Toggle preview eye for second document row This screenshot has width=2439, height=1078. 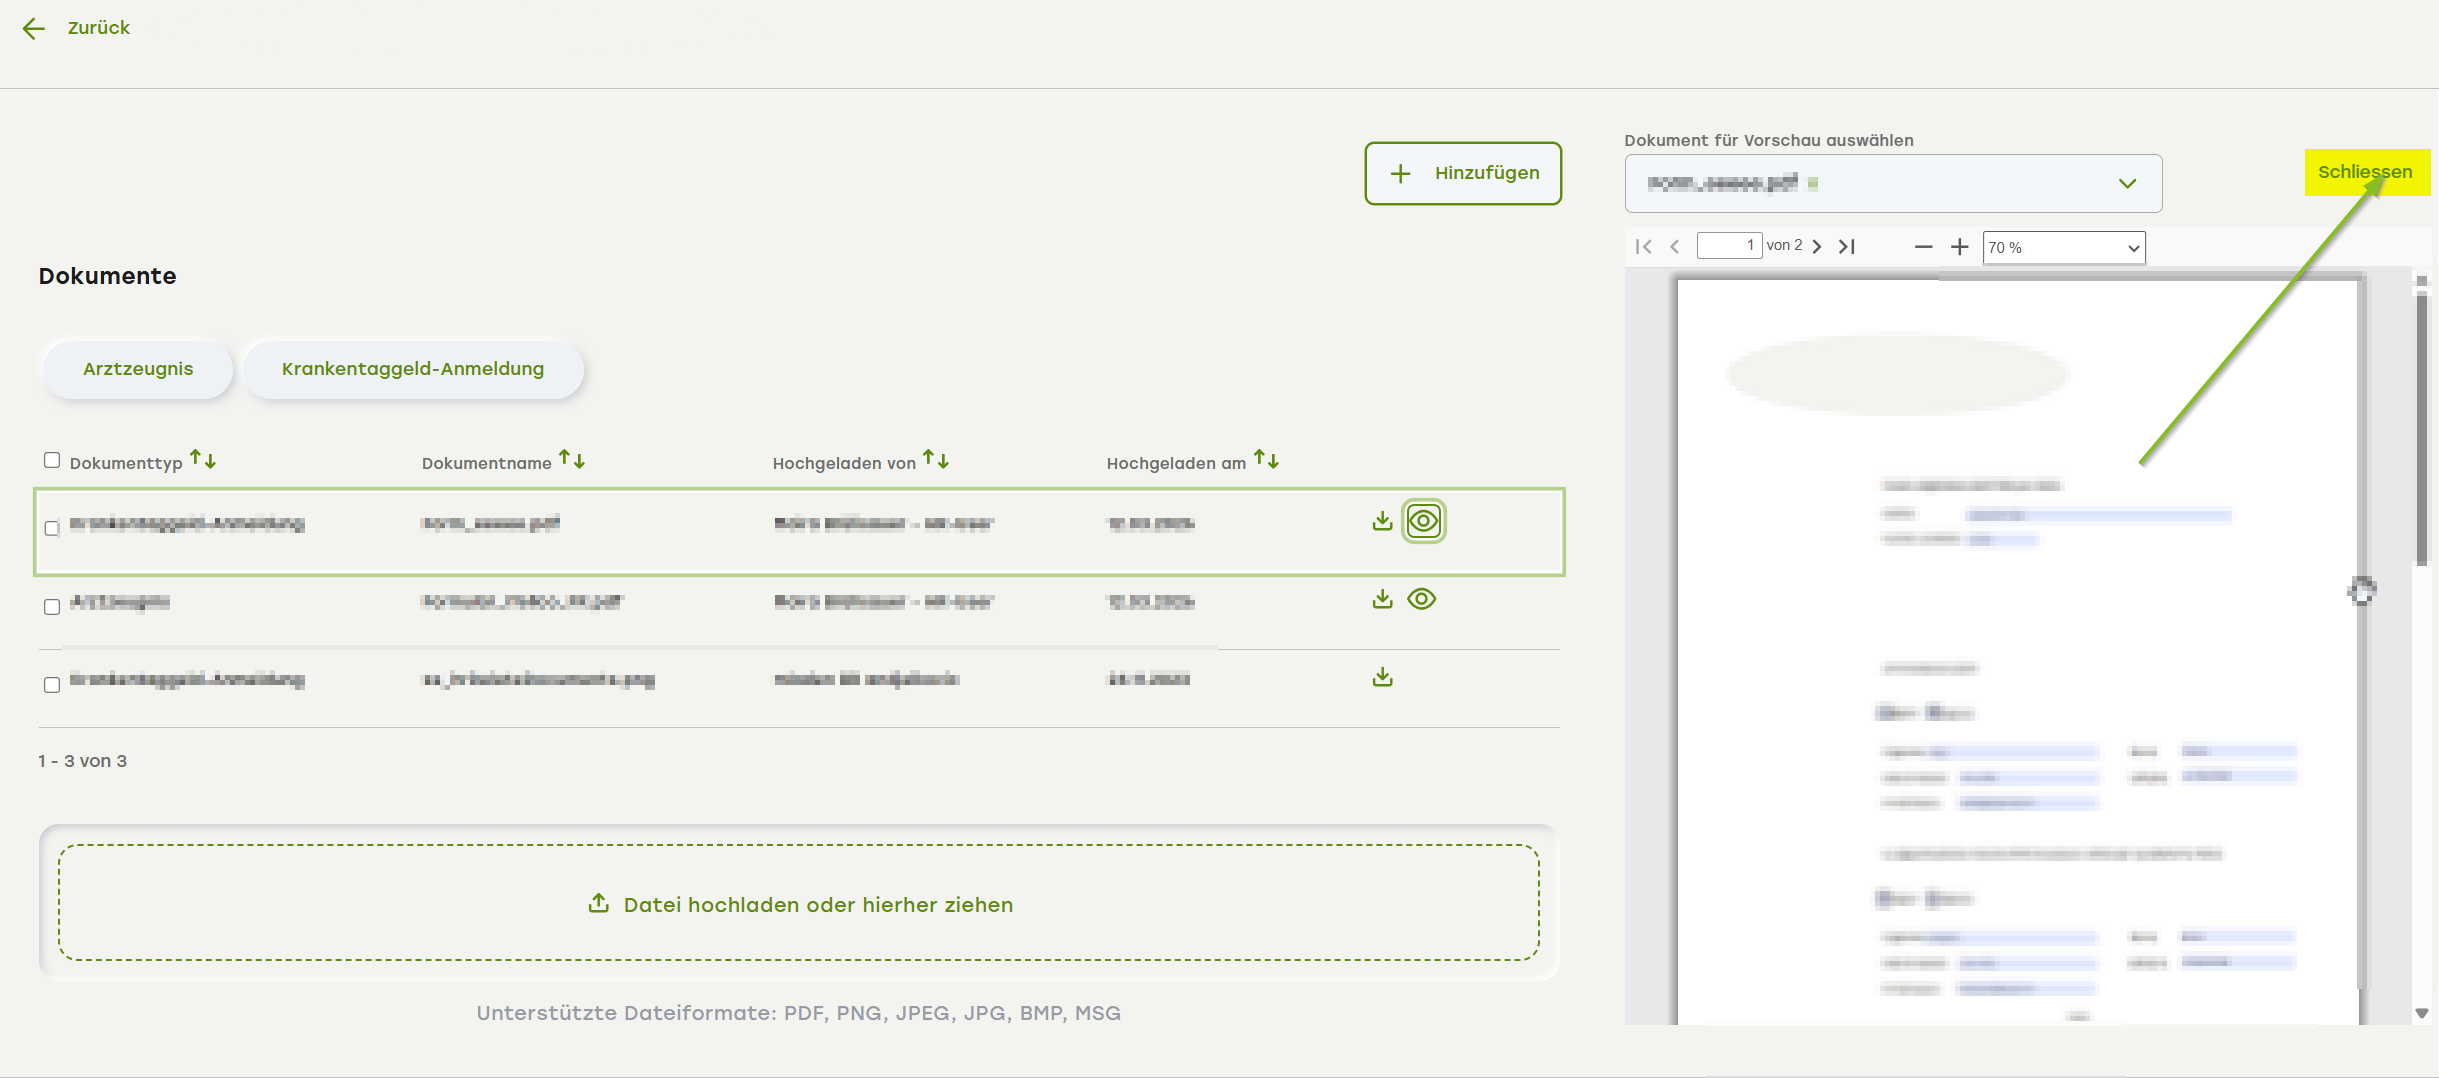(x=1421, y=599)
